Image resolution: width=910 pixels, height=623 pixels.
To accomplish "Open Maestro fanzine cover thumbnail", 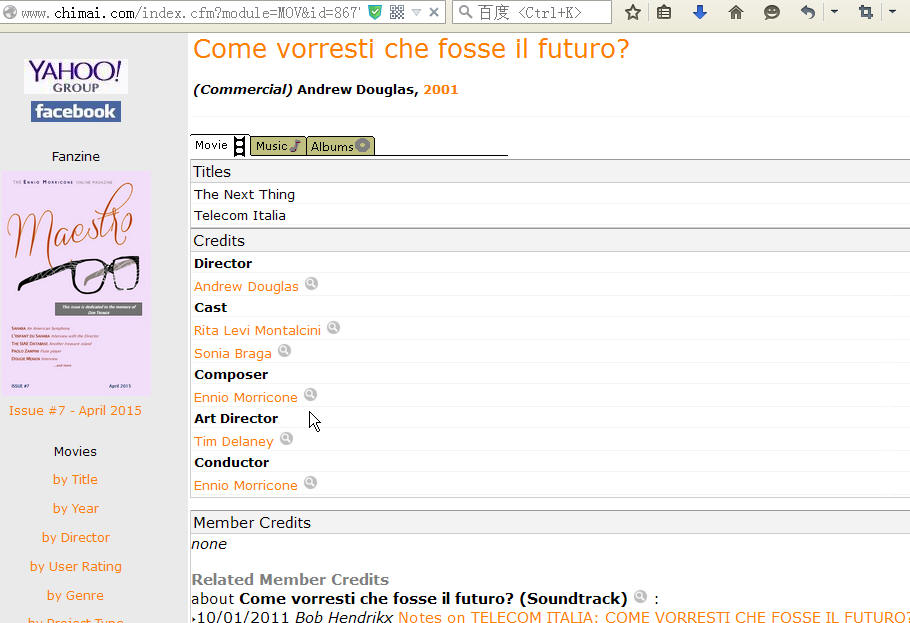I will coord(76,283).
